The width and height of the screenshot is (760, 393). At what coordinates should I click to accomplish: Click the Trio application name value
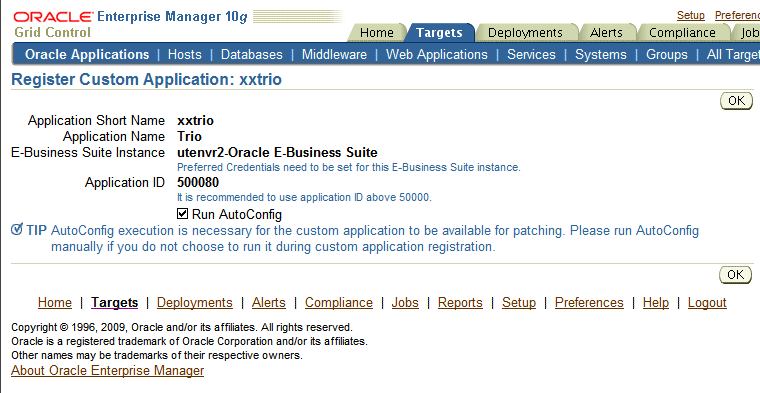(190, 136)
